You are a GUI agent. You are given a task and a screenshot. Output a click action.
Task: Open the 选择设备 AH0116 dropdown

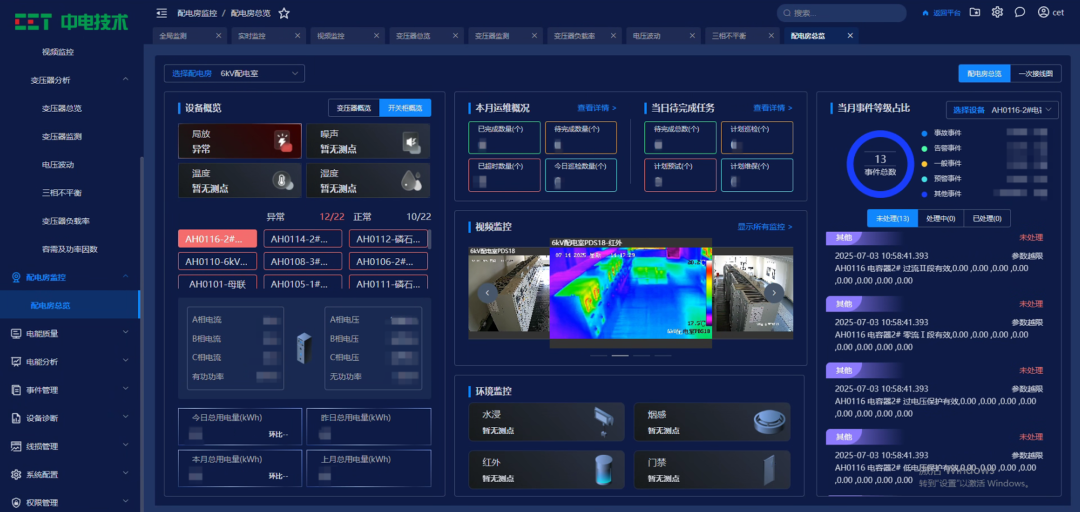pos(1002,109)
